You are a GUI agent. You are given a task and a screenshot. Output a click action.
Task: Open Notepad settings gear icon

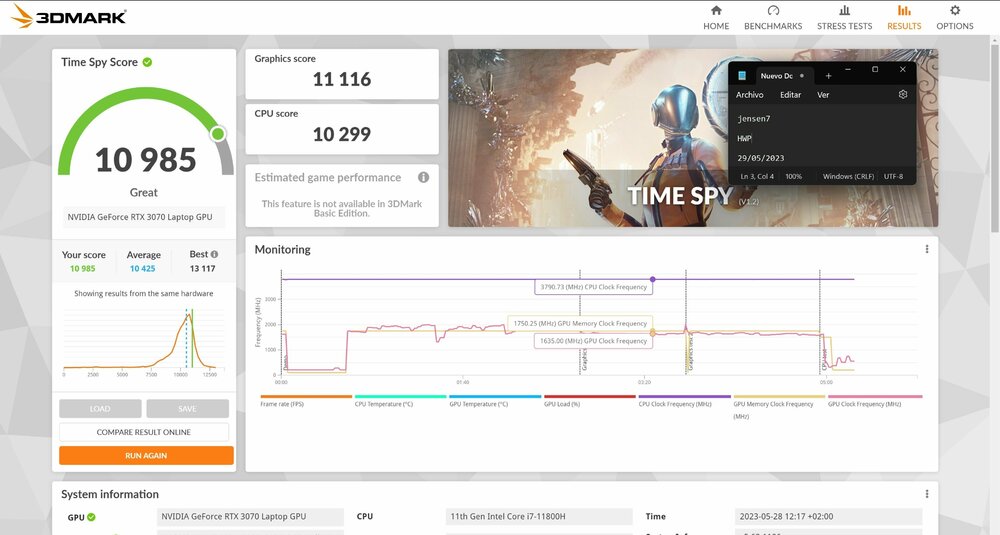[902, 94]
